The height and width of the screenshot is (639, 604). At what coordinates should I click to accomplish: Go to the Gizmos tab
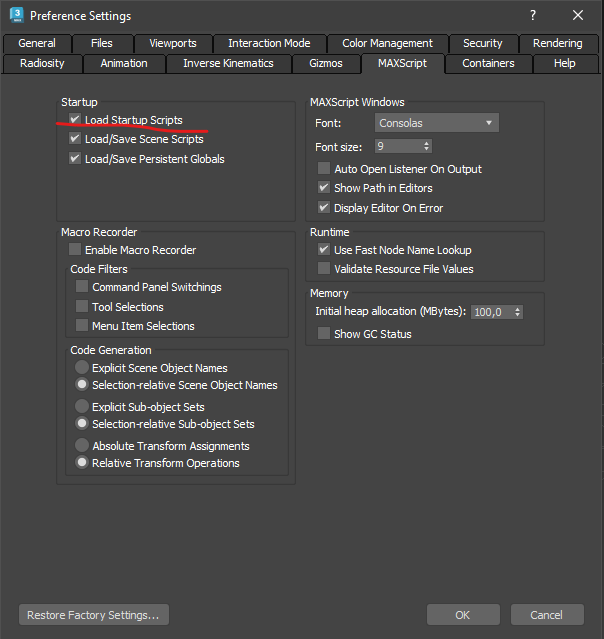coord(326,64)
